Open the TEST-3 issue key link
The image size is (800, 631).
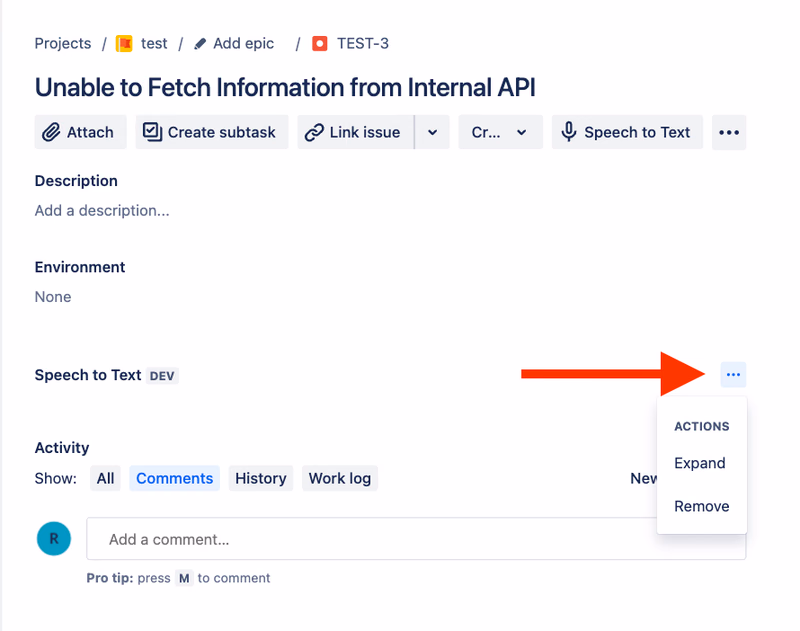pyautogui.click(x=363, y=43)
